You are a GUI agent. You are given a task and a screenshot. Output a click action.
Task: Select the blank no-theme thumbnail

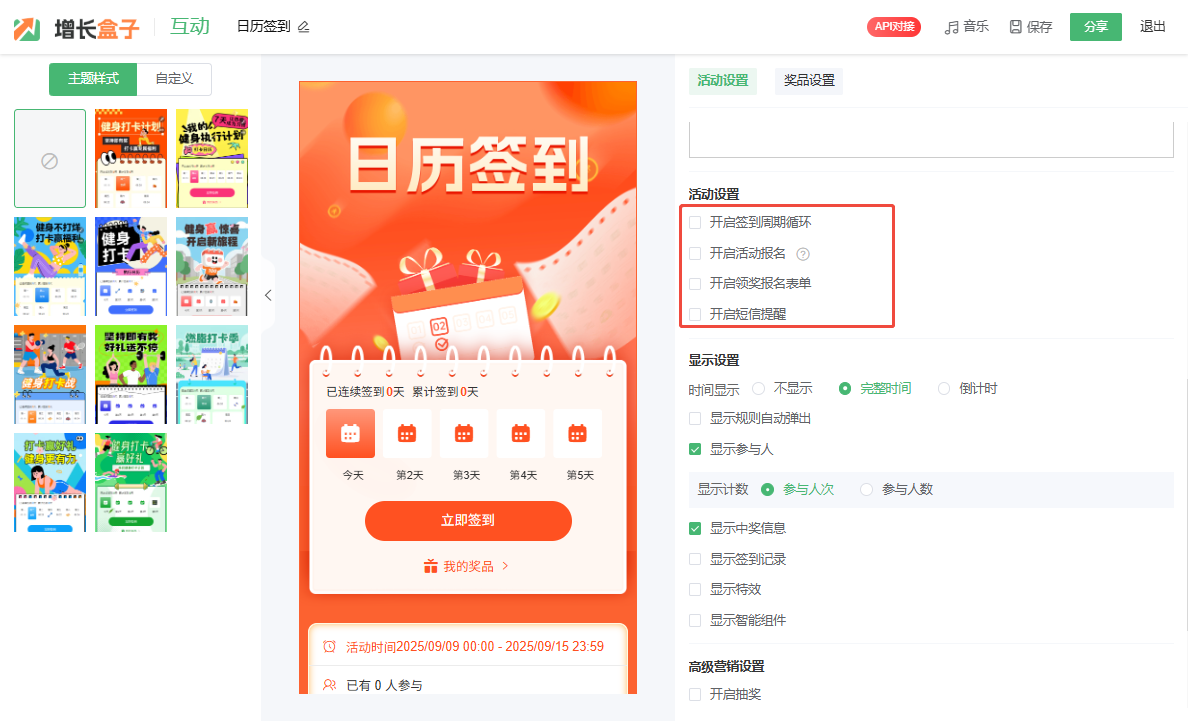pyautogui.click(x=50, y=159)
